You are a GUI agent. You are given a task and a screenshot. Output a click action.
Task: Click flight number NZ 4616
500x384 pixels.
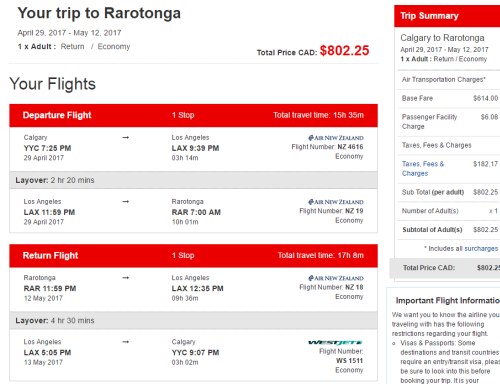click(x=350, y=147)
